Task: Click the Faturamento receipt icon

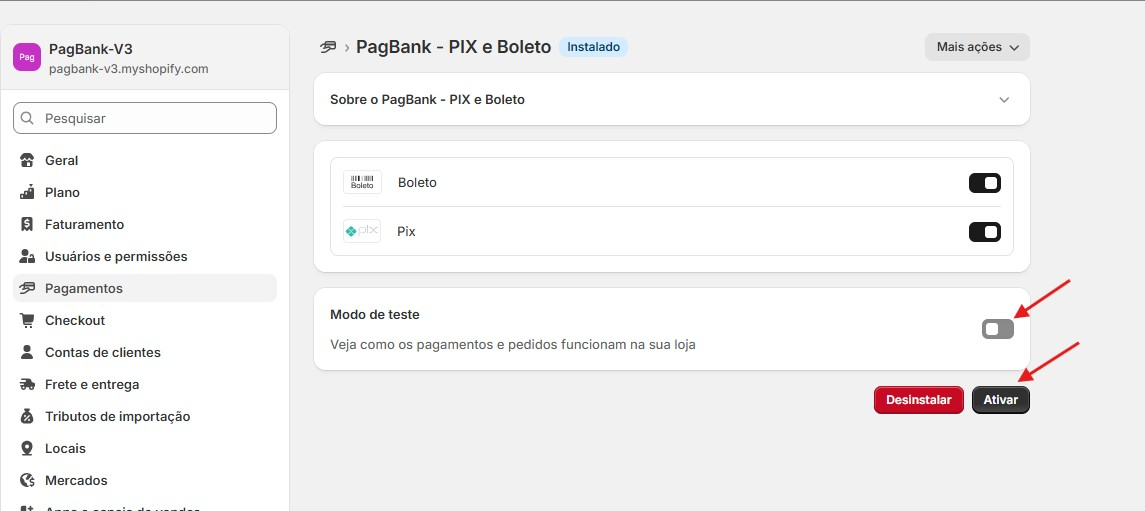Action: click(x=27, y=225)
